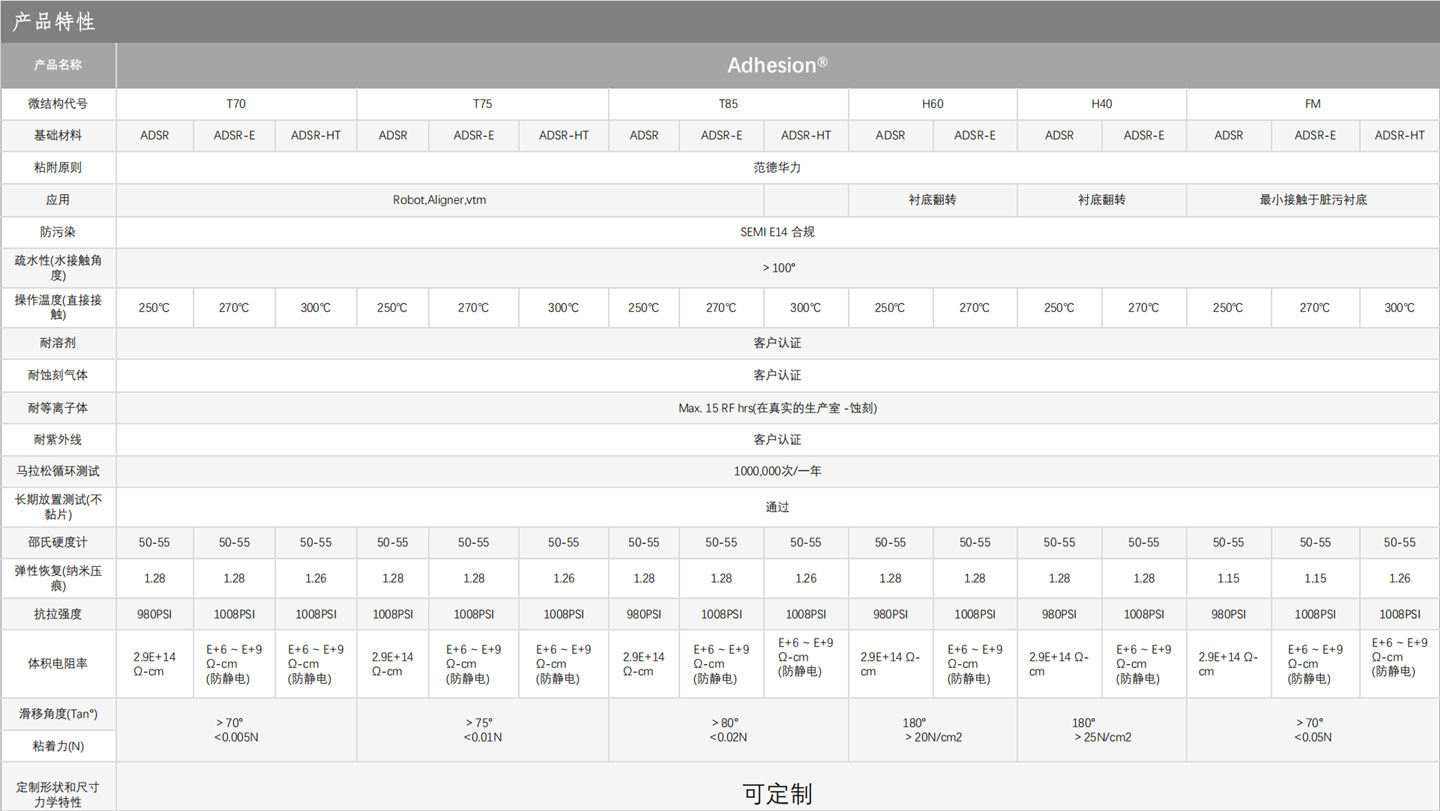The width and height of the screenshot is (1440, 811).
Task: Select the Max. 15 RF hrs plasma cell
Action: pos(777,408)
